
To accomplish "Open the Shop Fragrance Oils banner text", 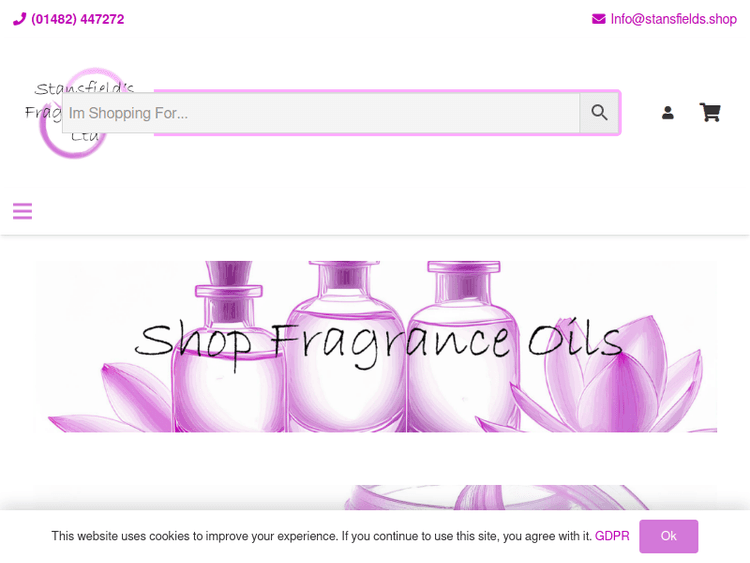I will 378,342.
